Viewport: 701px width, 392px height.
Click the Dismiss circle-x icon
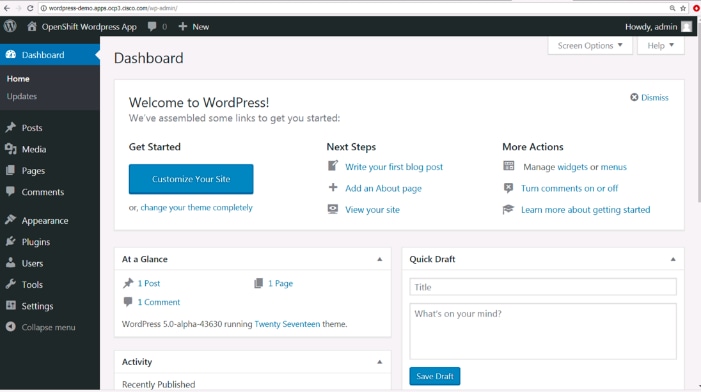(634, 97)
